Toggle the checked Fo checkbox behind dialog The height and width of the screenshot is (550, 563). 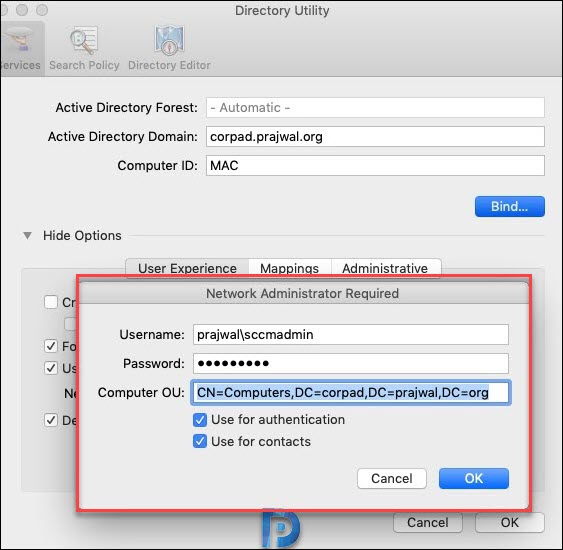[x=51, y=346]
